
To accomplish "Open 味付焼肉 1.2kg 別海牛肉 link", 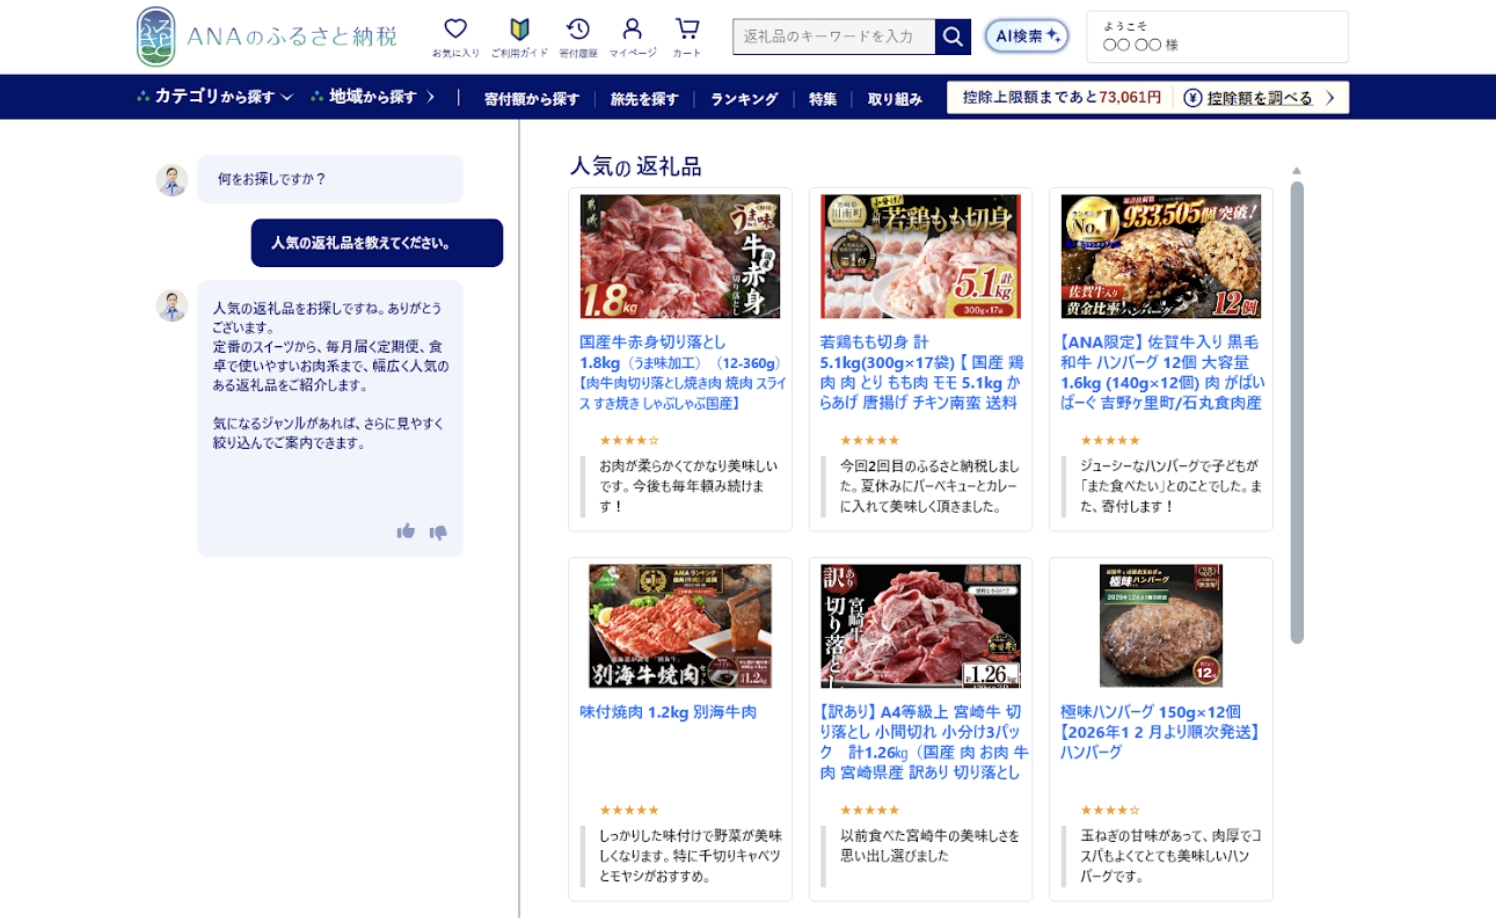I will tap(668, 712).
